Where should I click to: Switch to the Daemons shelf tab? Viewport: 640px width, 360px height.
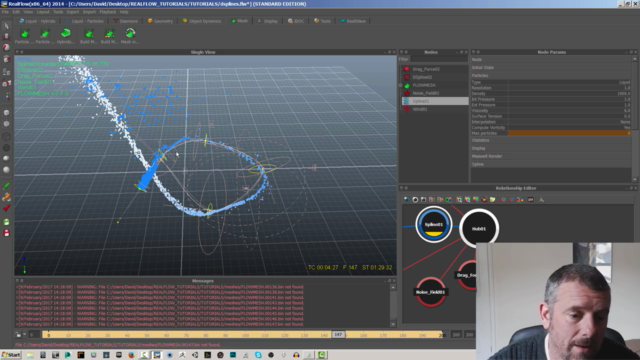(126, 21)
